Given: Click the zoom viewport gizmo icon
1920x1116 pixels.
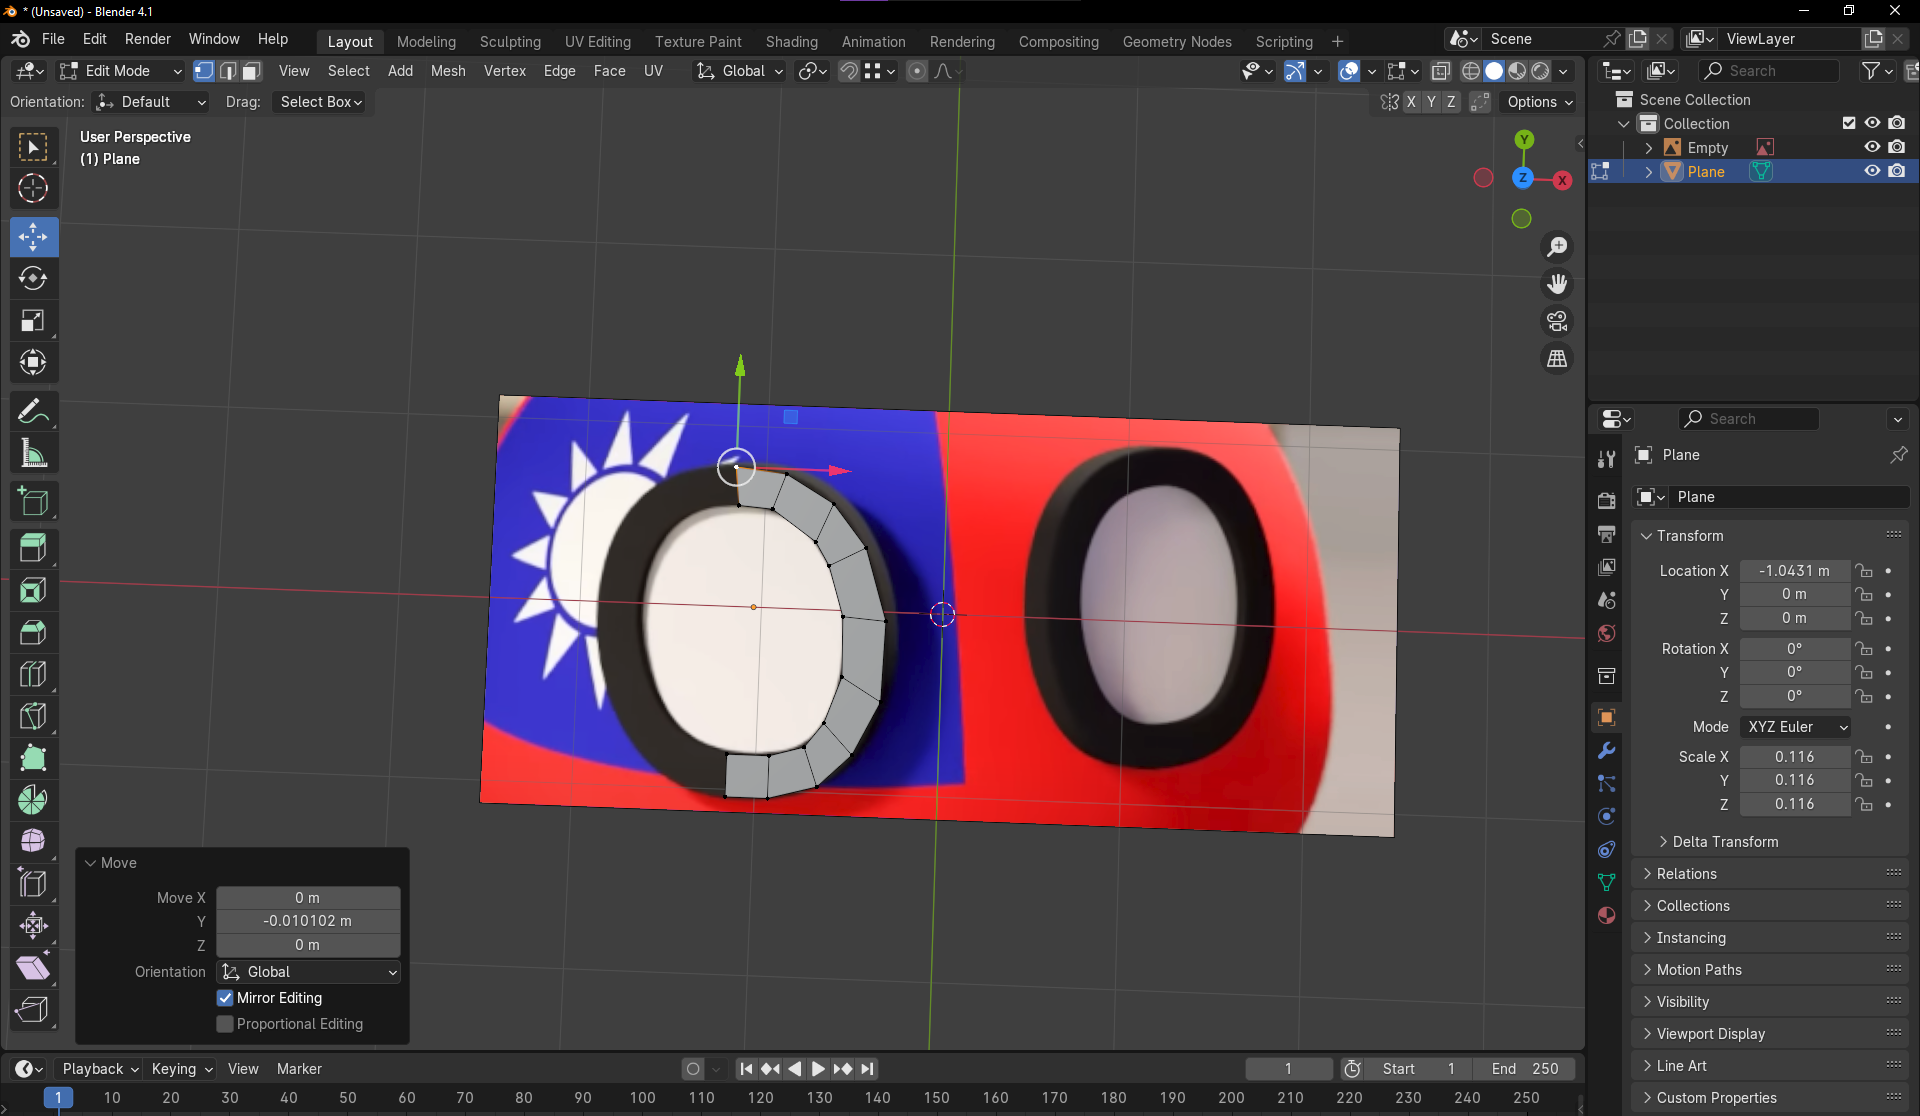Looking at the screenshot, I should pyautogui.click(x=1557, y=247).
